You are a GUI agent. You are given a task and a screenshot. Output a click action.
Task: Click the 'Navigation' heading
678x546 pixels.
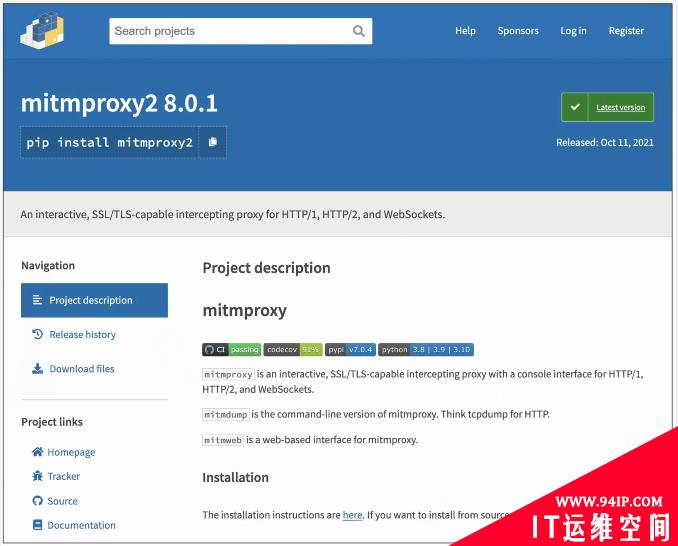pos(48,265)
